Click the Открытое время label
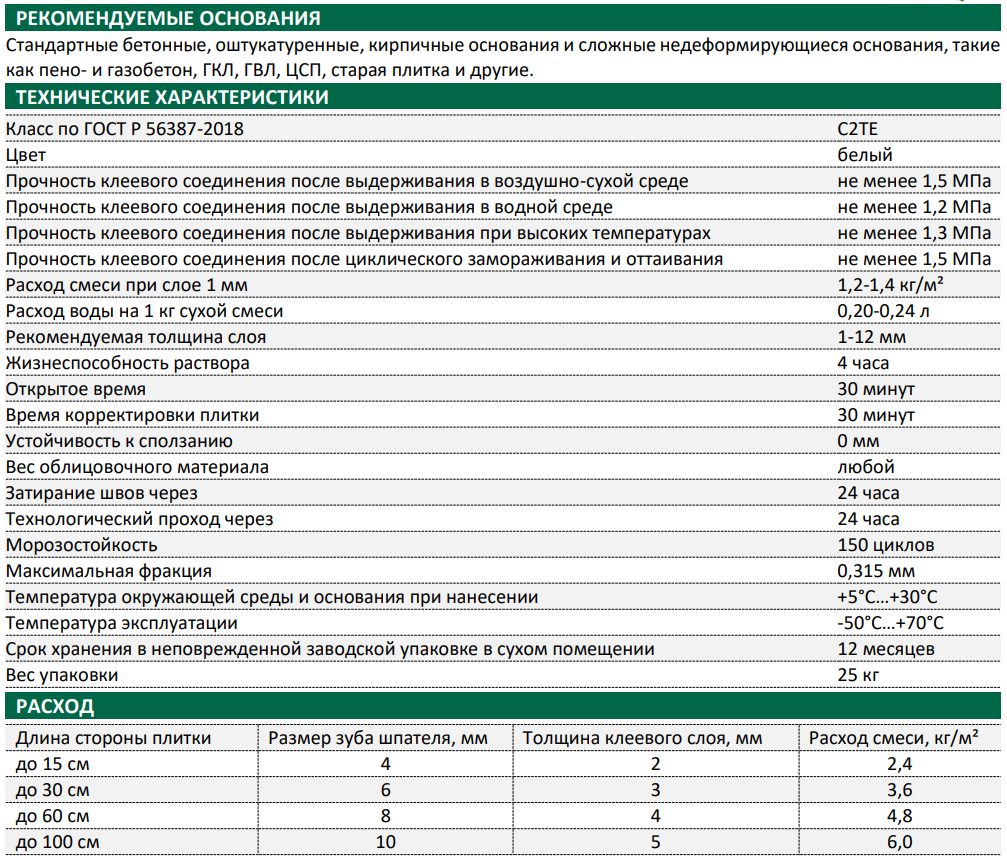 pyautogui.click(x=76, y=389)
